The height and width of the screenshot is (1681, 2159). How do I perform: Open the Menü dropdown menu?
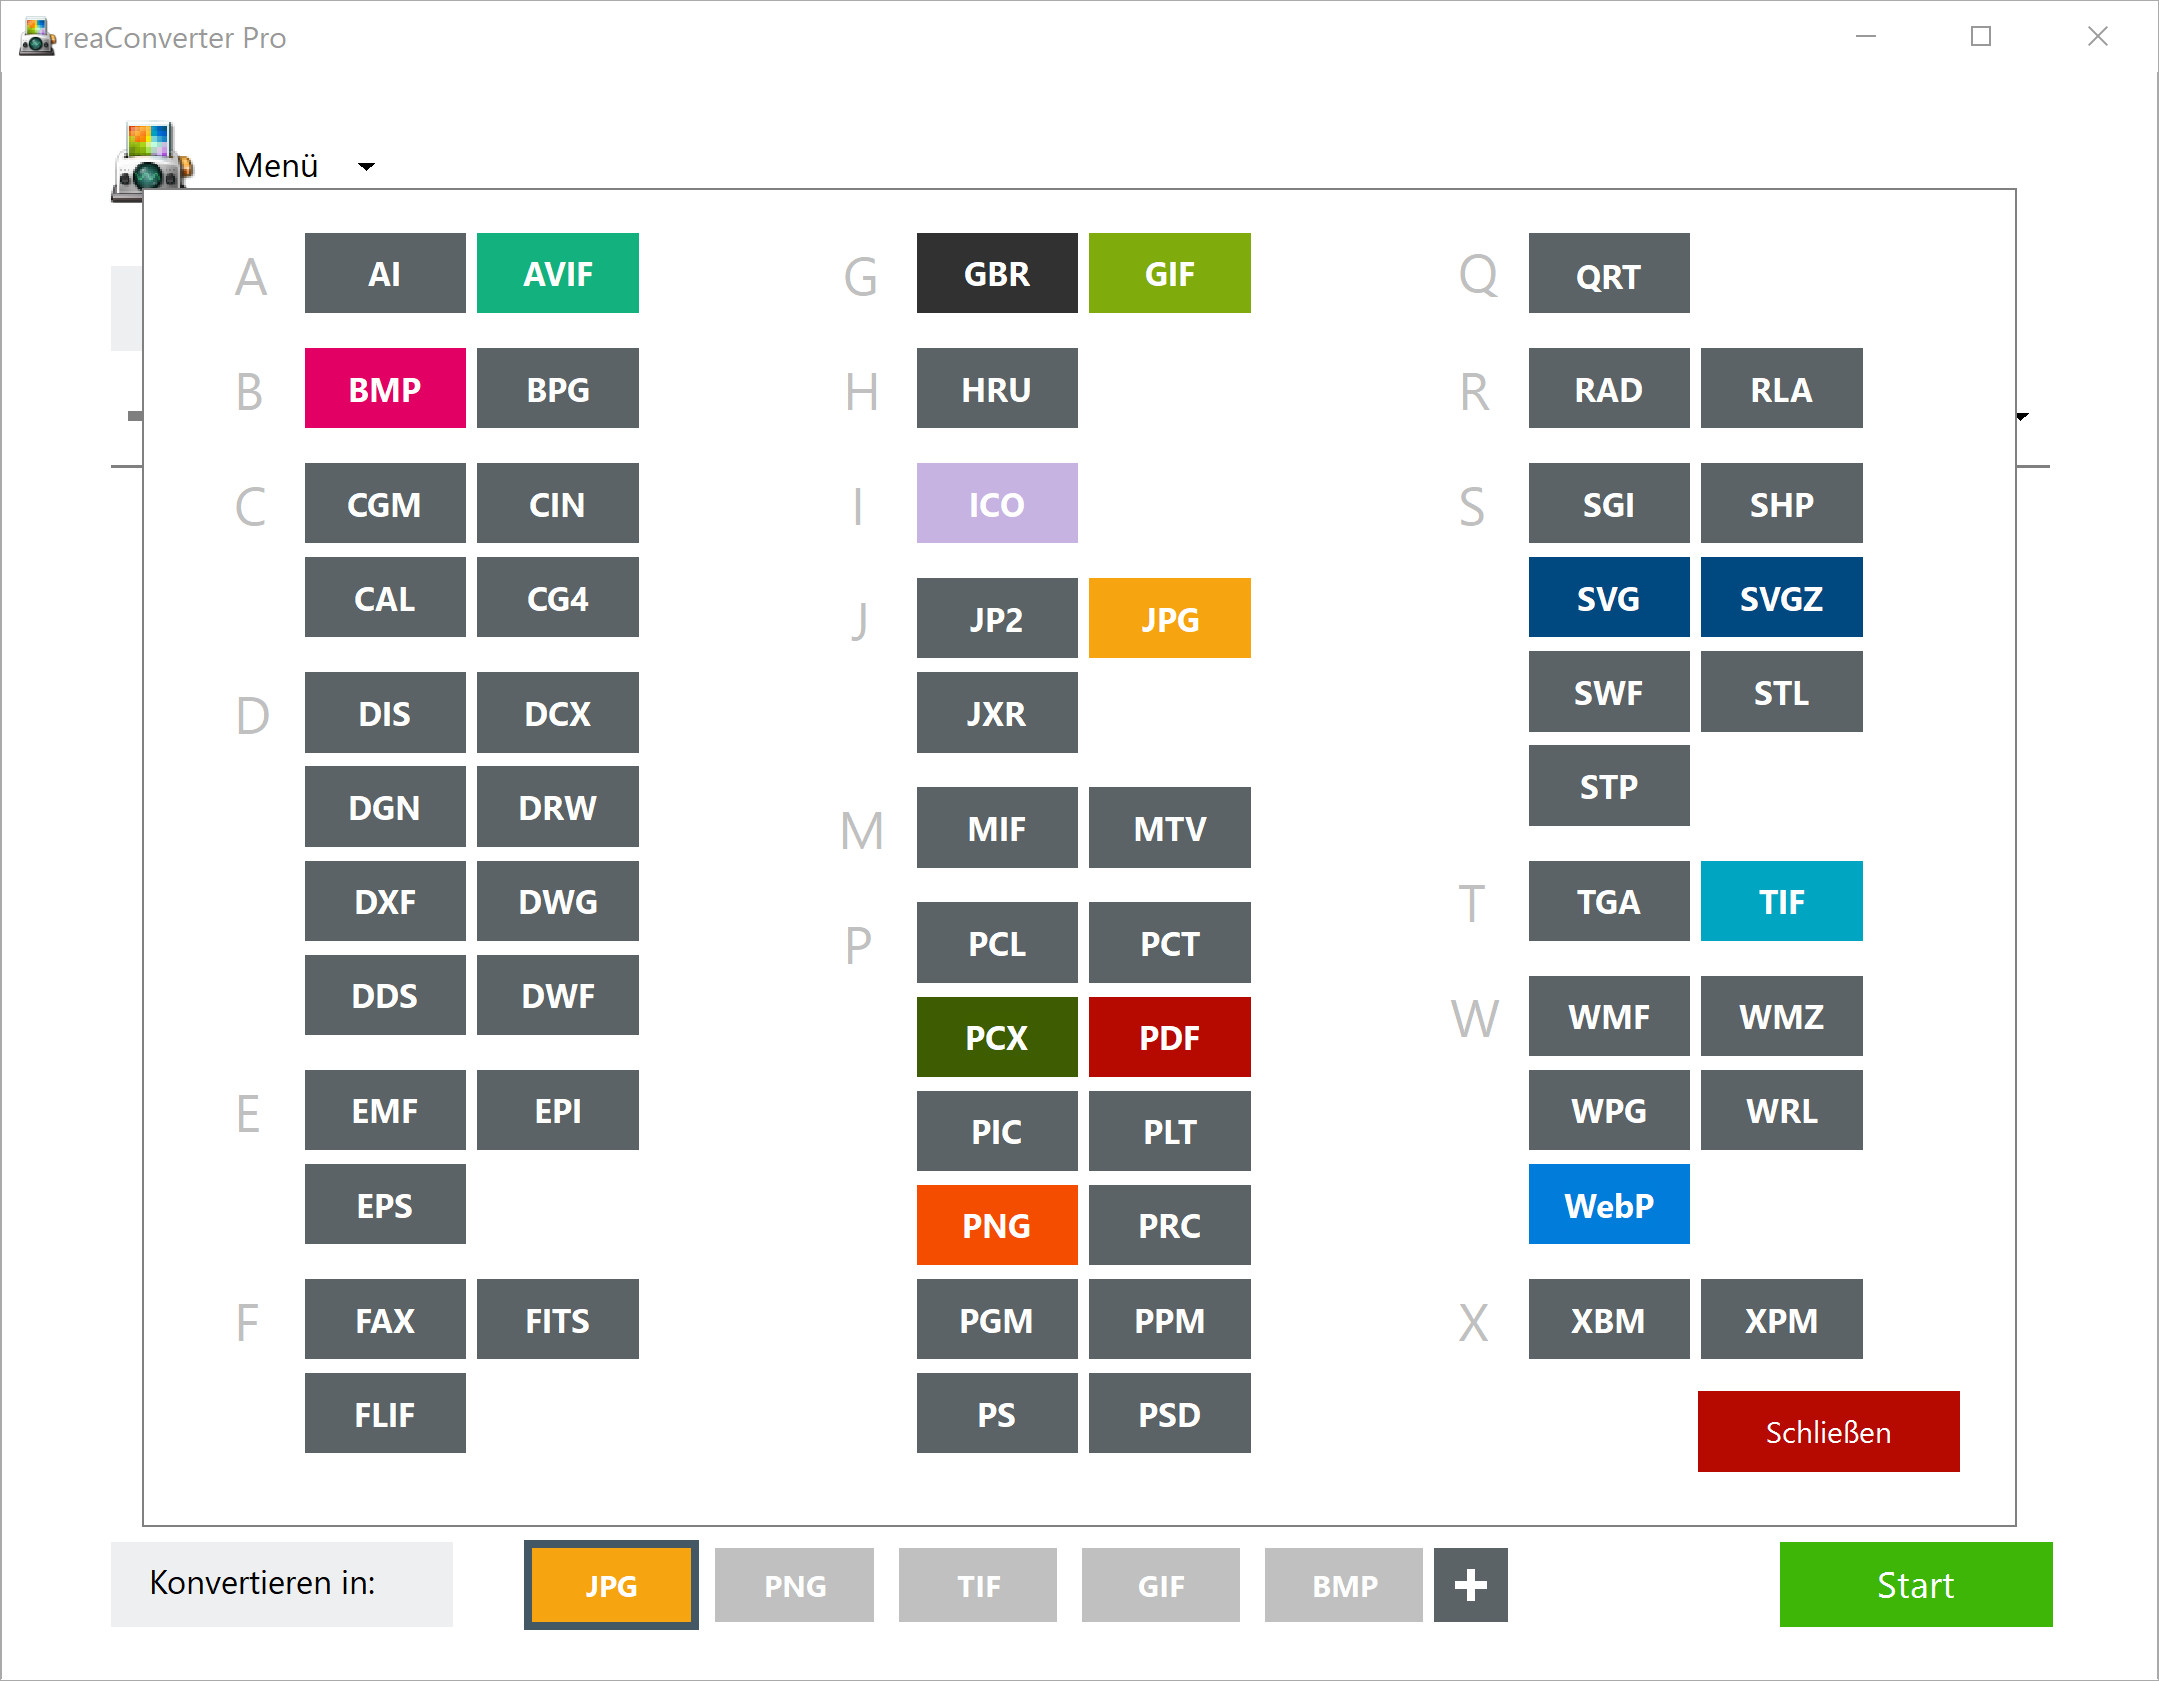tap(307, 165)
